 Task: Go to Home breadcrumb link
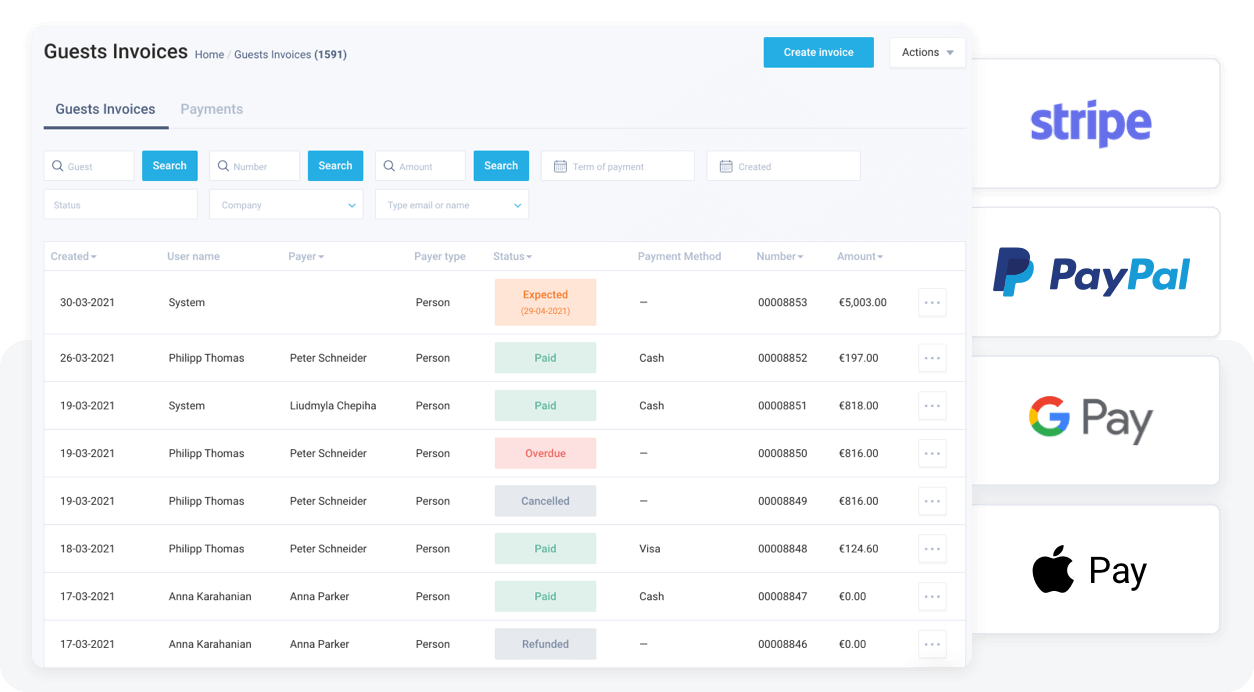click(209, 55)
